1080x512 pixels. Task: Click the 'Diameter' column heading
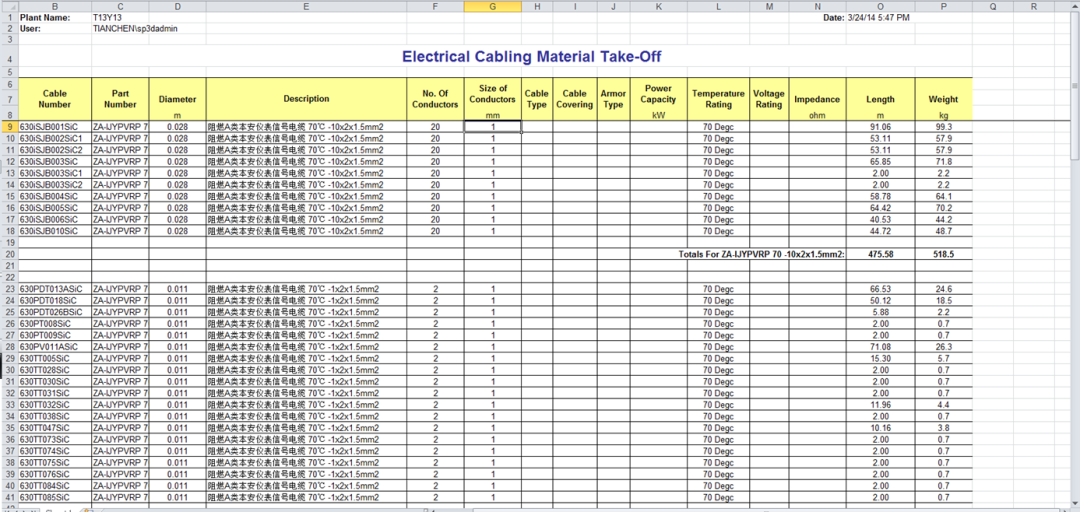point(177,99)
